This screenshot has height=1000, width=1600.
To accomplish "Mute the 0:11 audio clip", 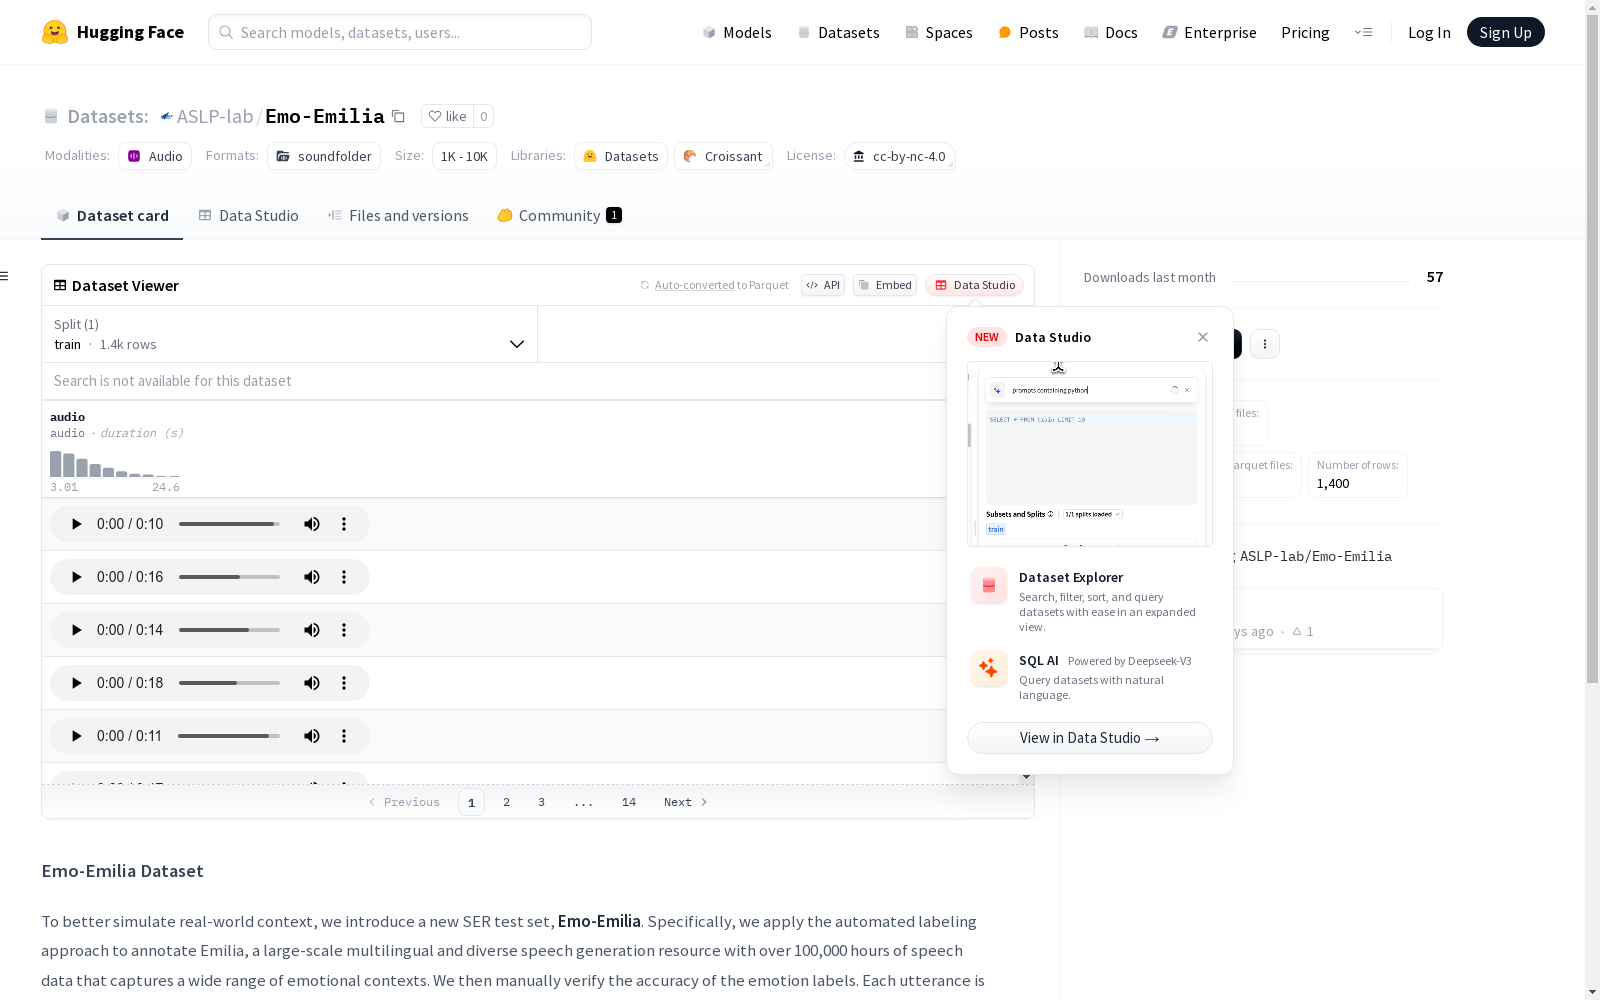I will pos(312,736).
